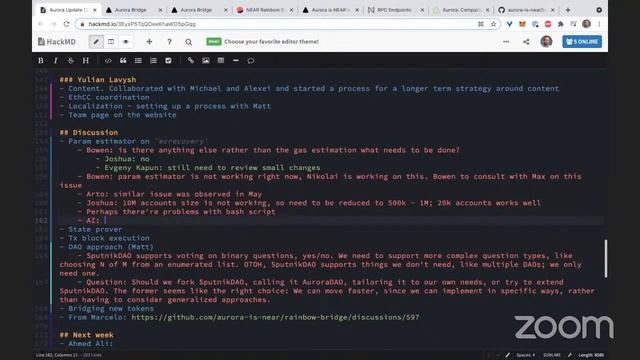
Task: Insert a code block
Action: point(108,60)
